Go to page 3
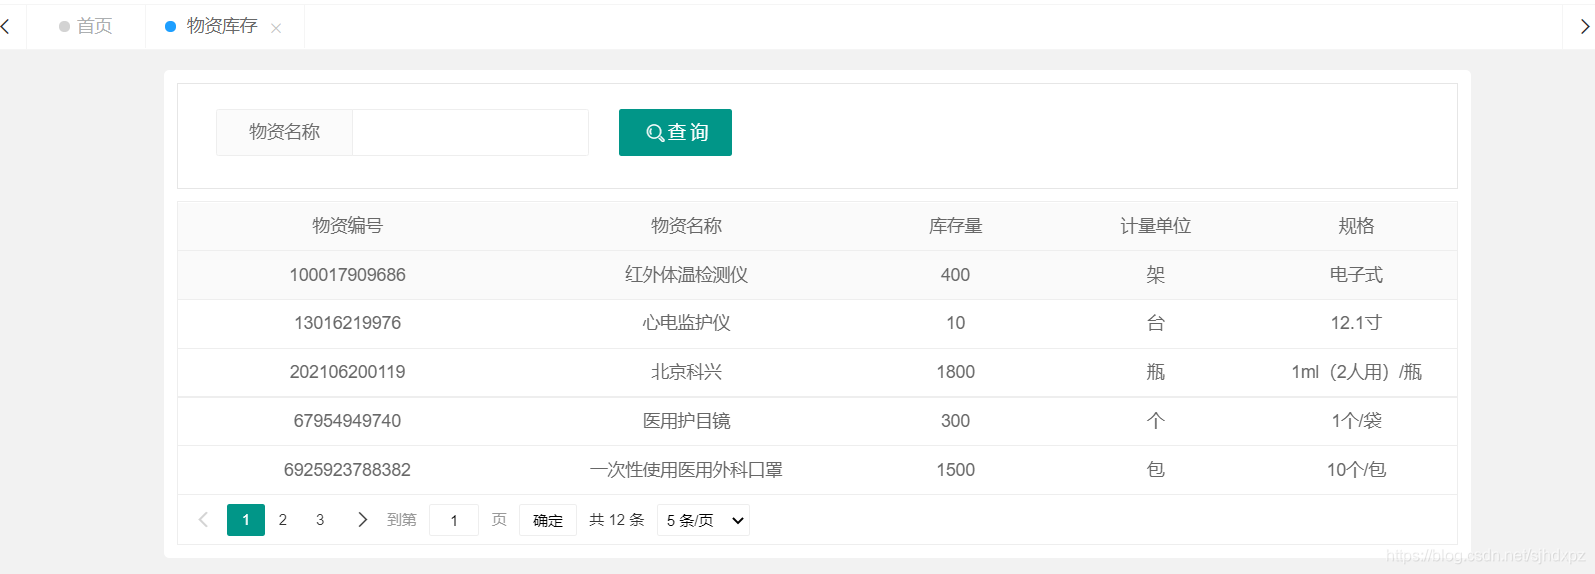1595x574 pixels. [320, 520]
